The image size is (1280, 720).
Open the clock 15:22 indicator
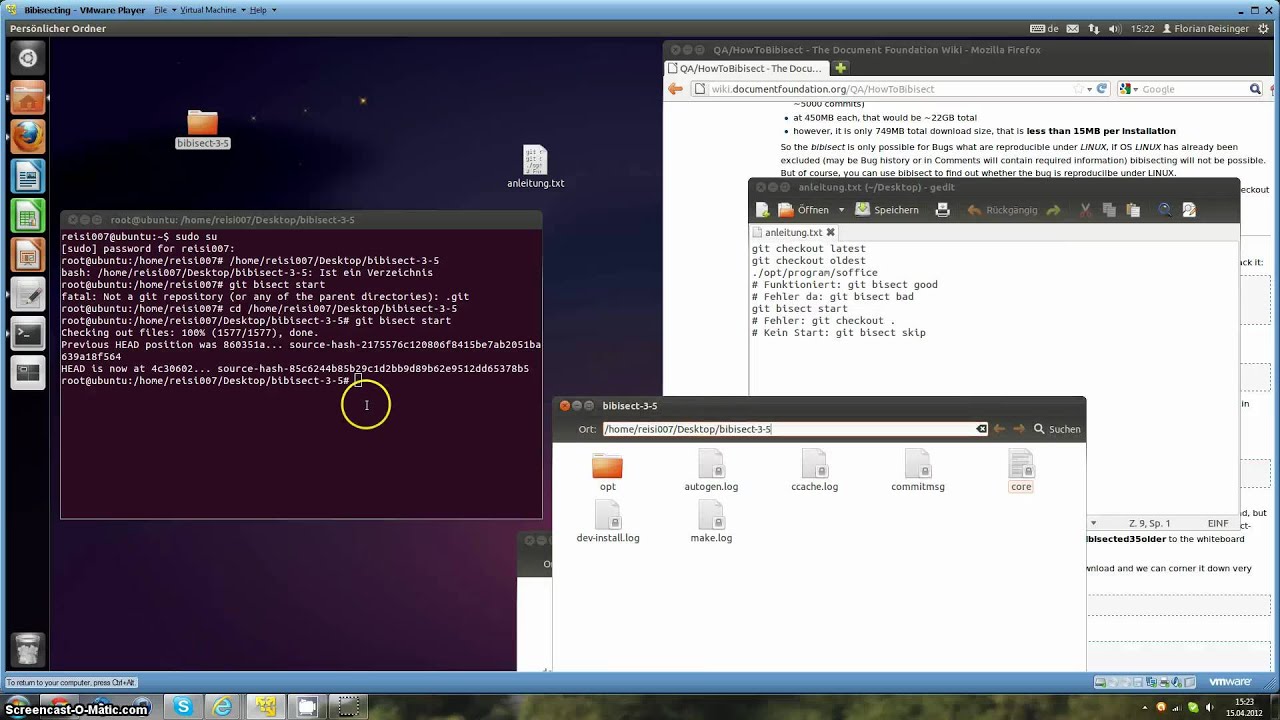(1143, 29)
